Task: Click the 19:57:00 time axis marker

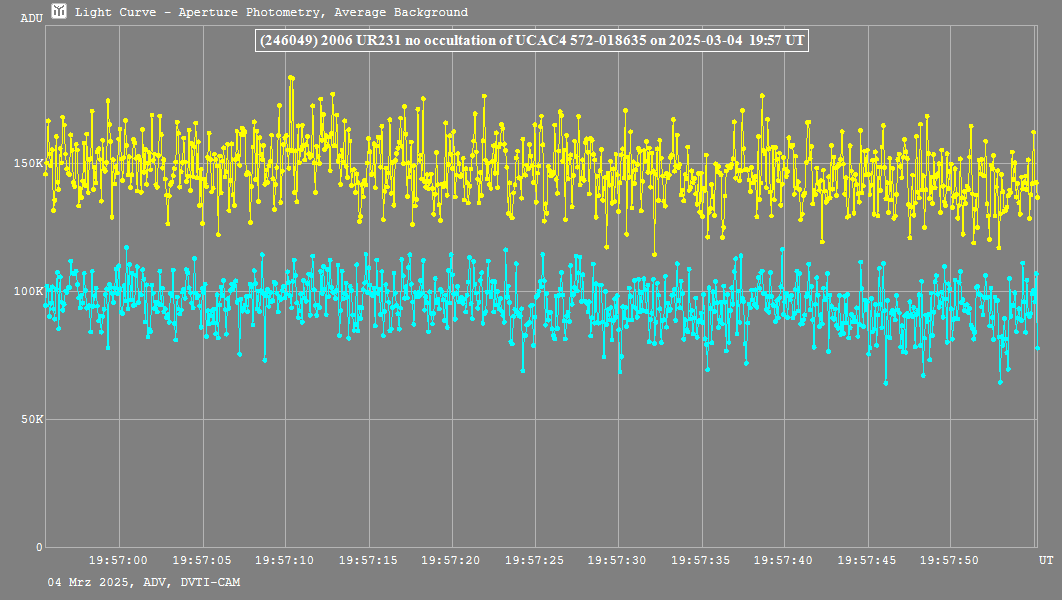Action: pyautogui.click(x=118, y=561)
